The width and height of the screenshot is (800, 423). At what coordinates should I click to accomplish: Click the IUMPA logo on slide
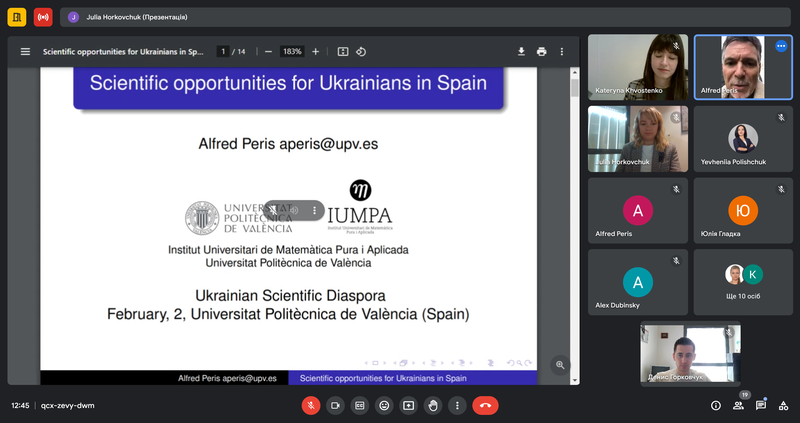360,207
